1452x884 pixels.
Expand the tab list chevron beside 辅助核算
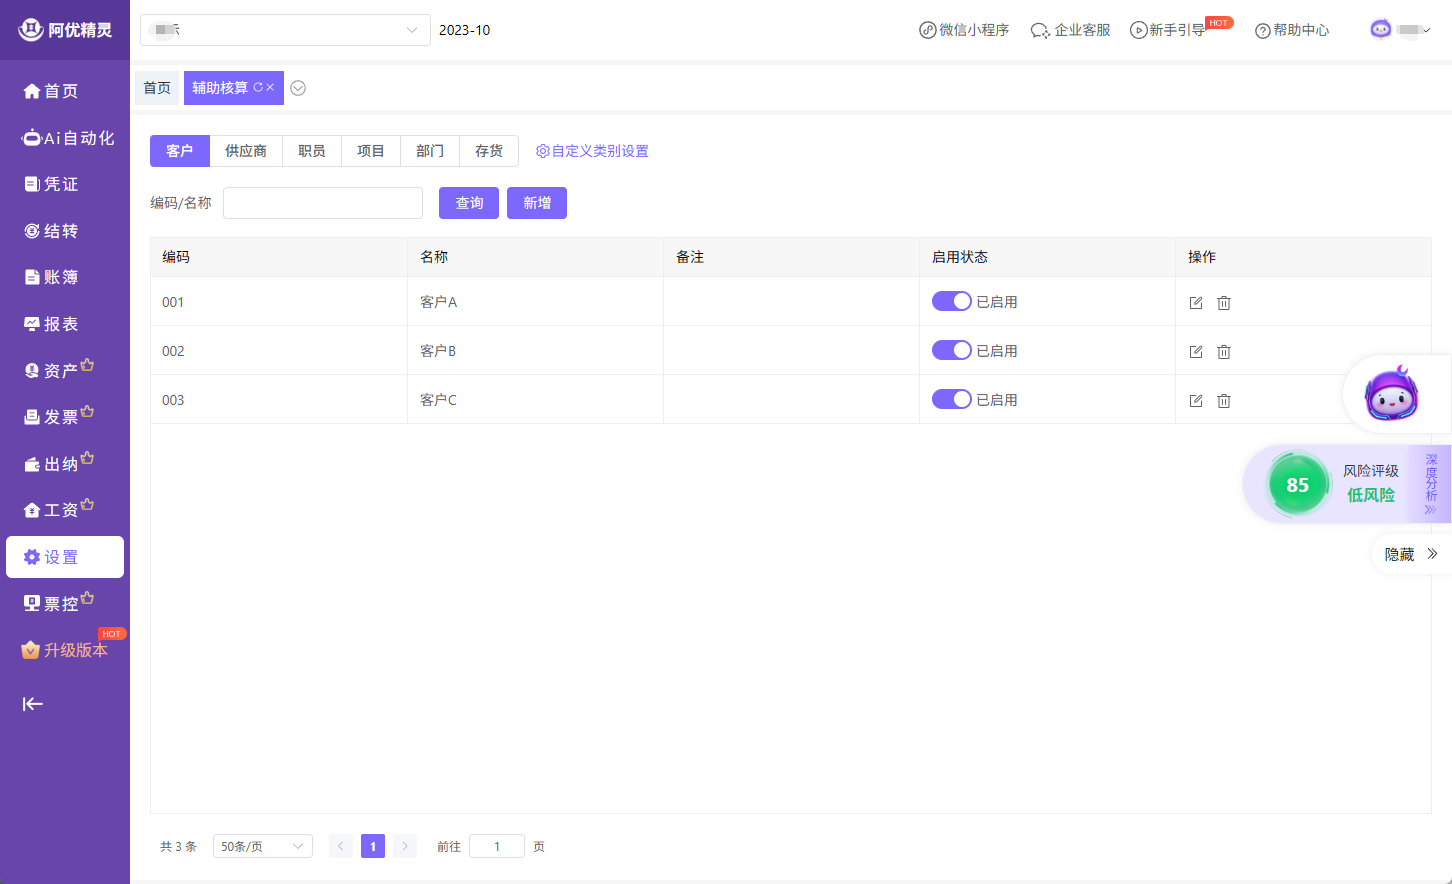(298, 88)
